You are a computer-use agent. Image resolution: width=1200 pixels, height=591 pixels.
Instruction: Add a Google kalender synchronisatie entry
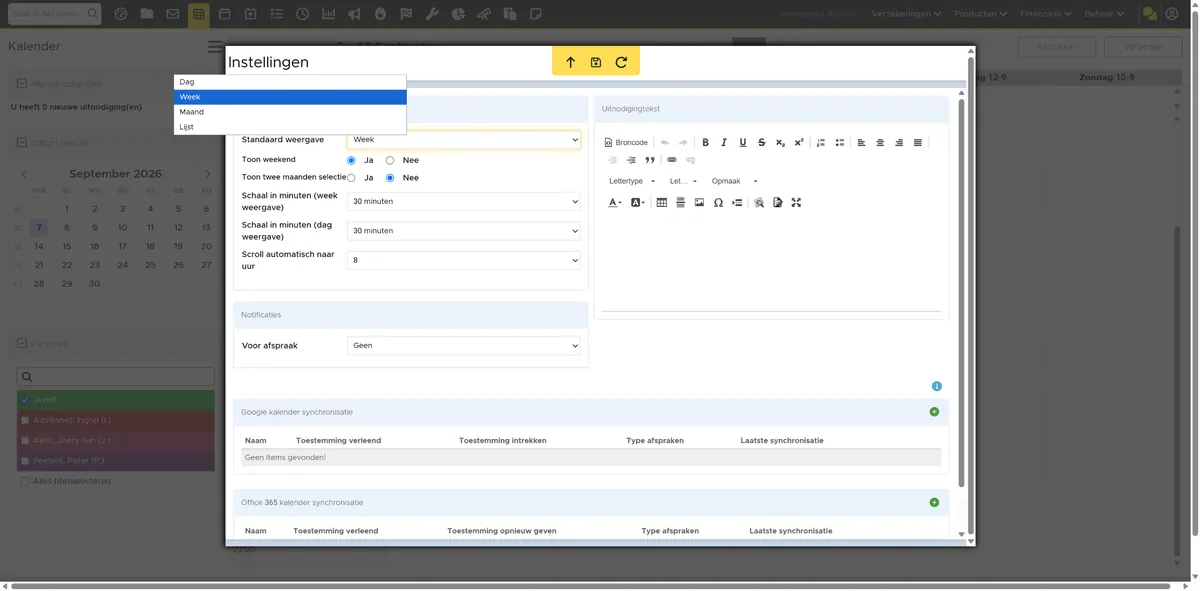point(934,412)
